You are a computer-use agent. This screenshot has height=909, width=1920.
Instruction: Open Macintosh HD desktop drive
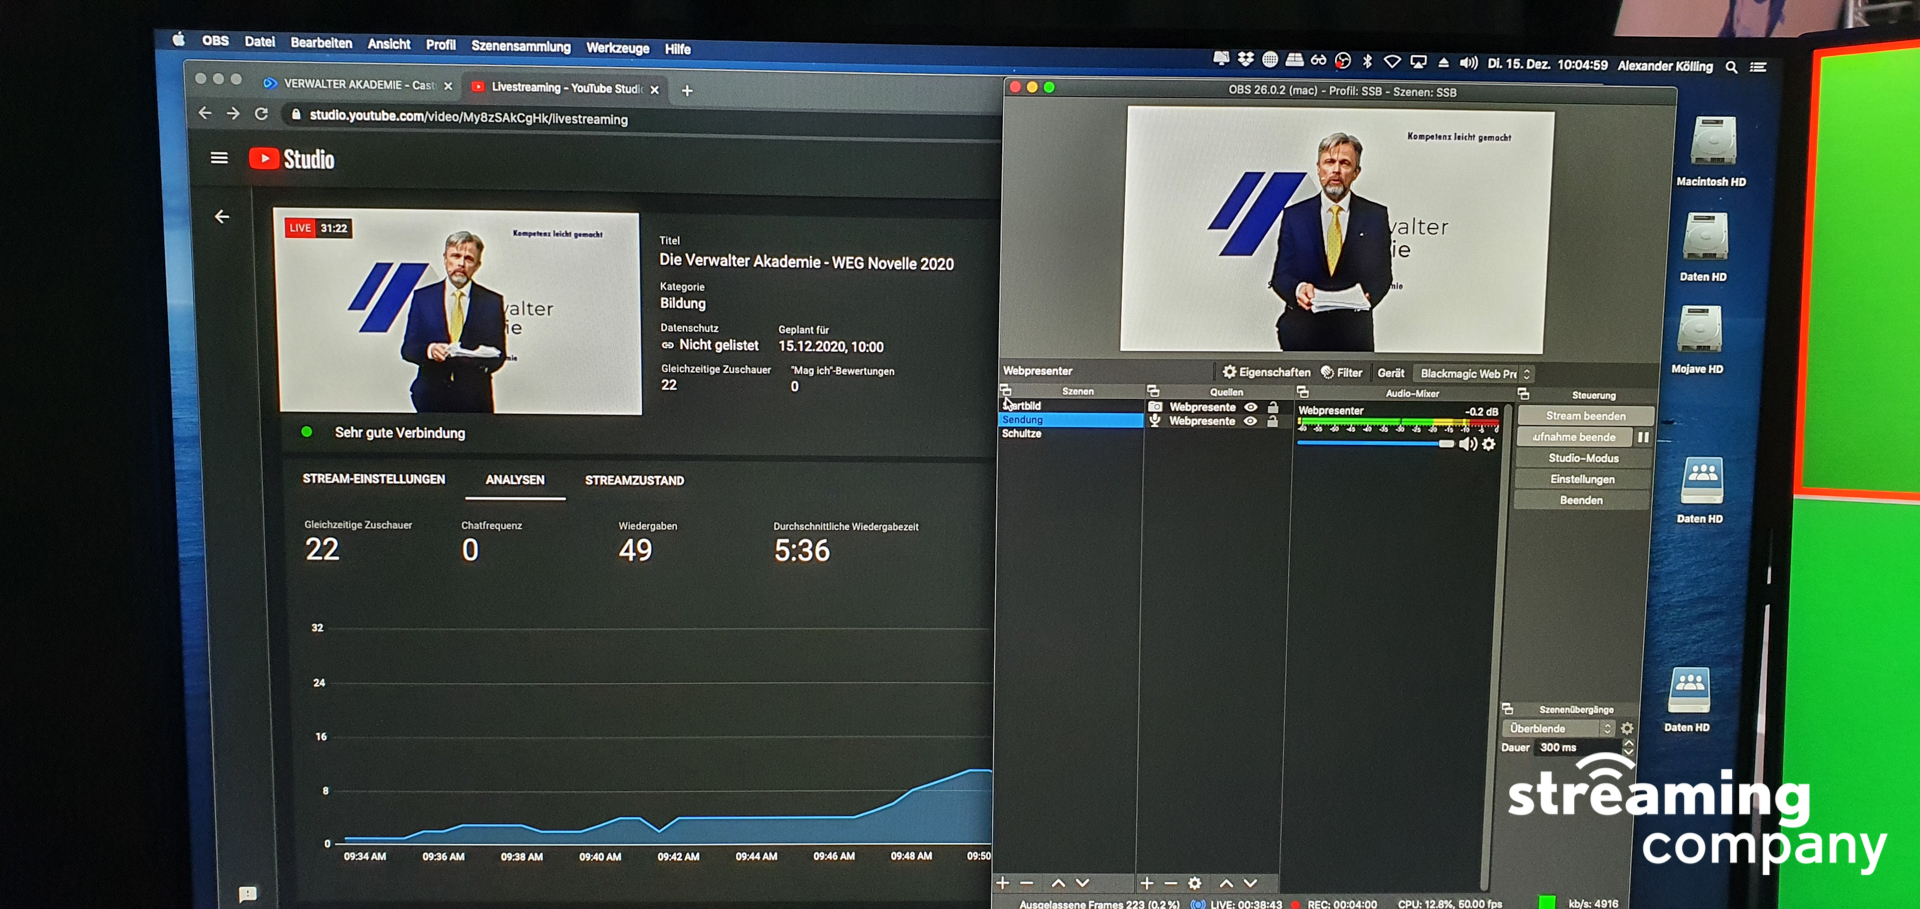coord(1711,152)
